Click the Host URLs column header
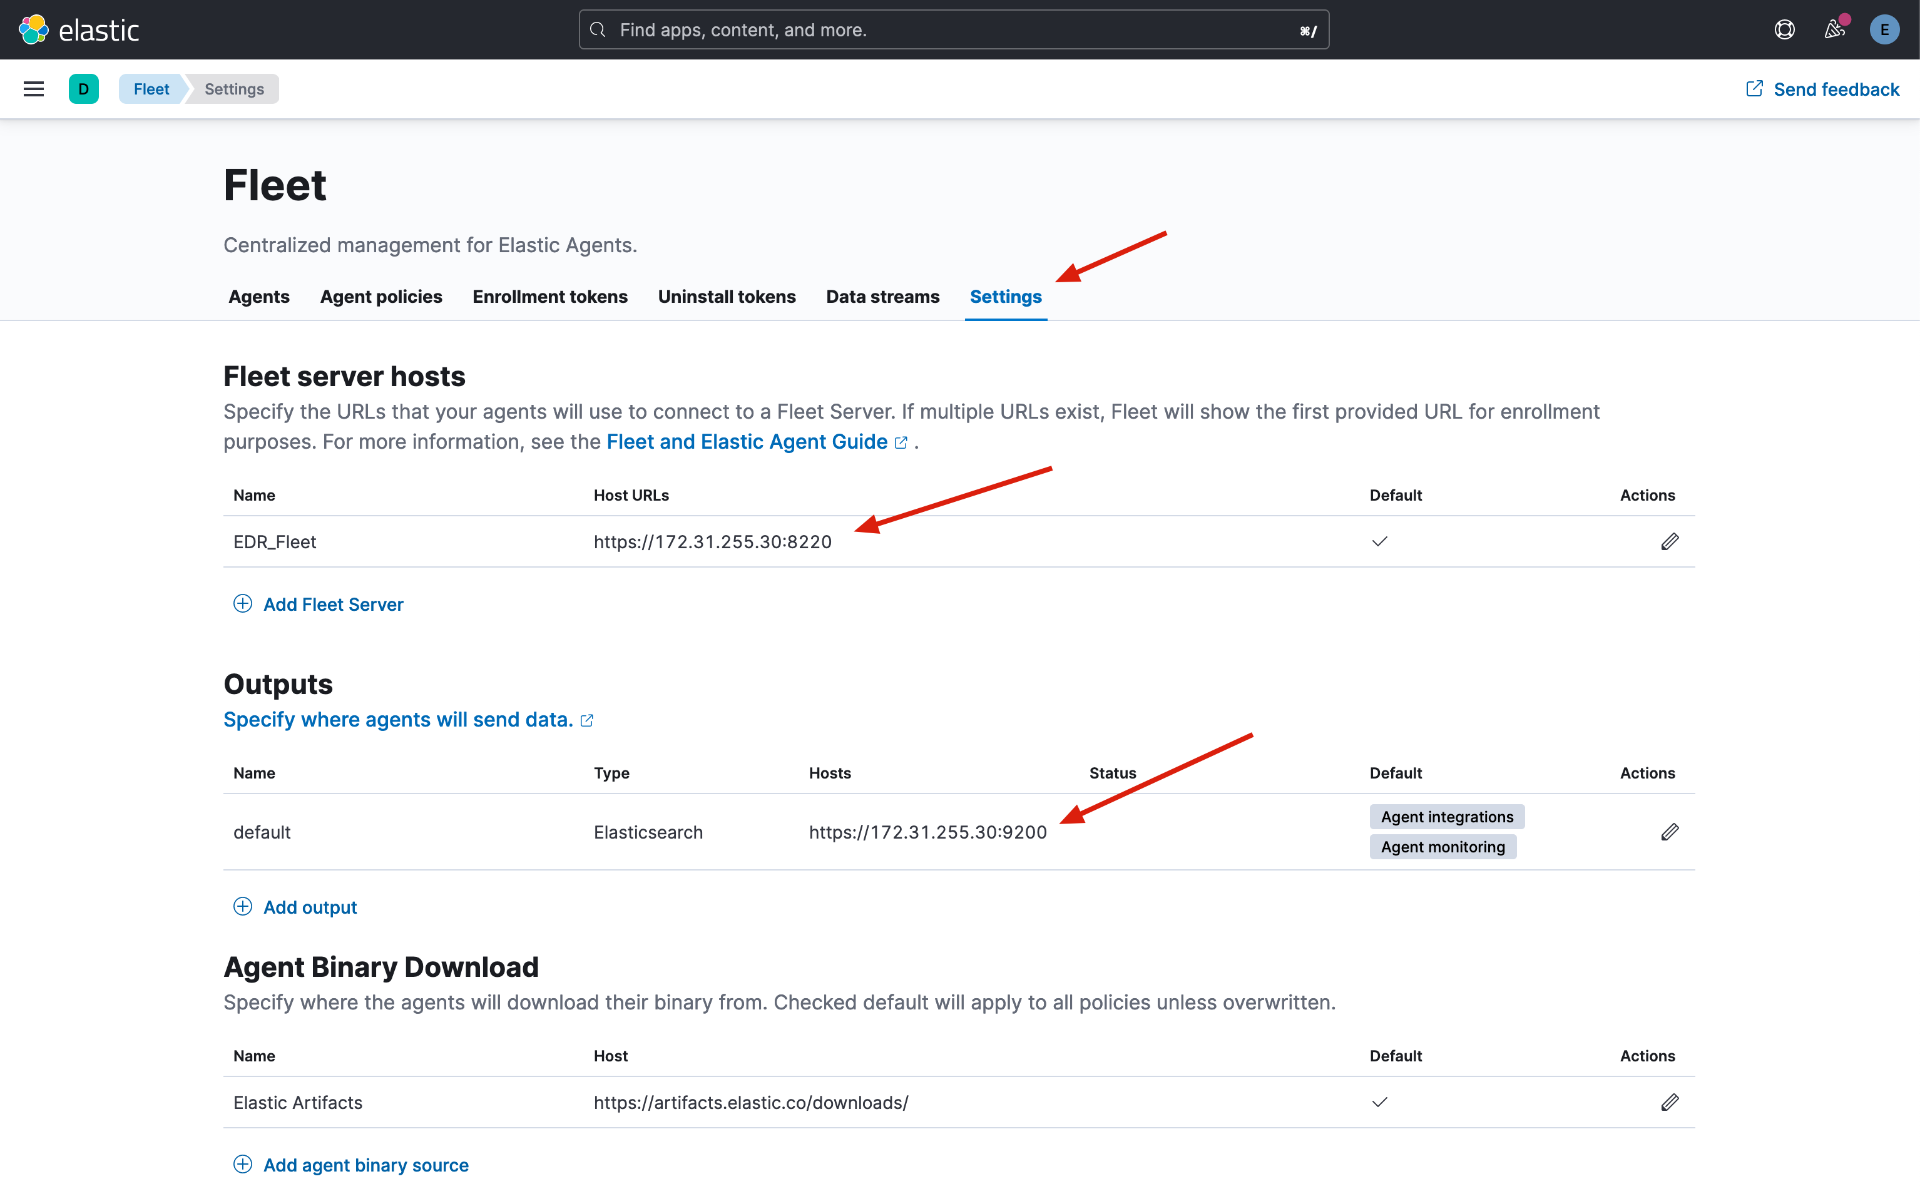Image resolution: width=1920 pixels, height=1196 pixels. (631, 495)
